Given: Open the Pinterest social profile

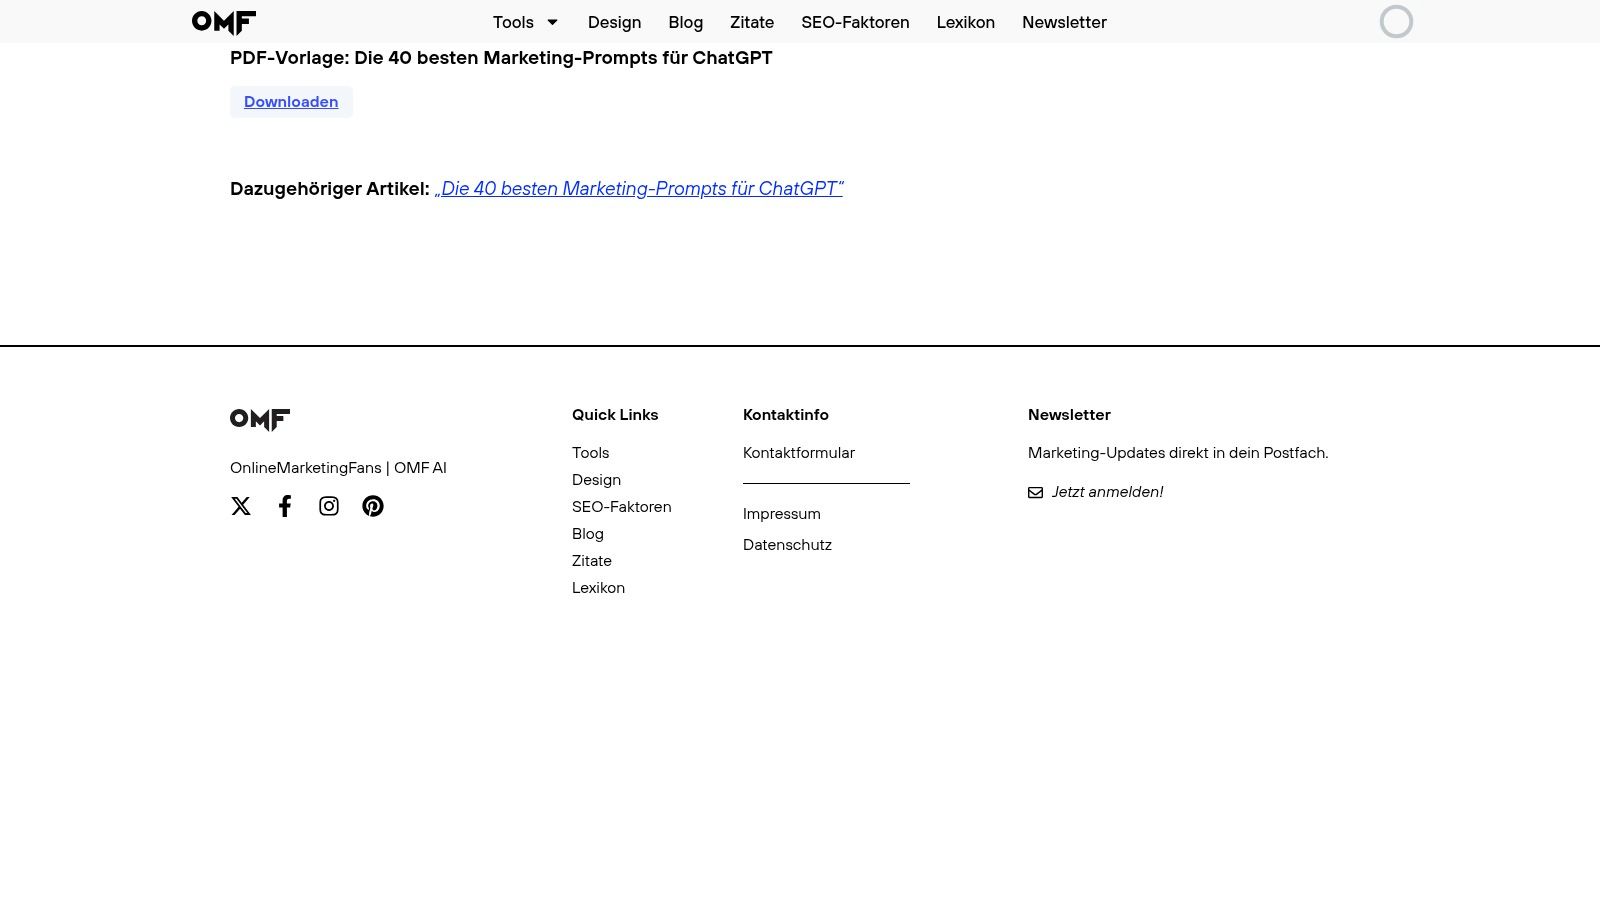Looking at the screenshot, I should pos(373,506).
